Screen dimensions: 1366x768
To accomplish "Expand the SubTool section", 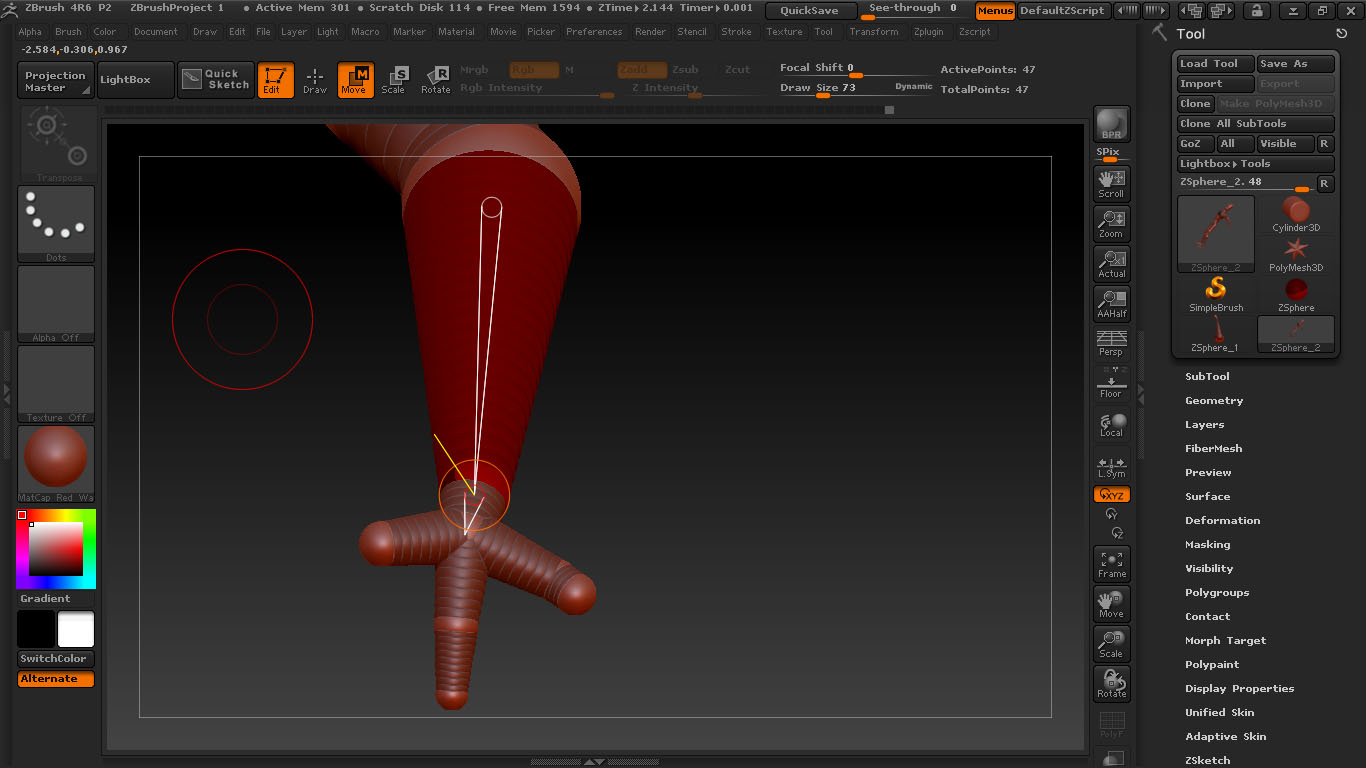I will coord(1207,377).
